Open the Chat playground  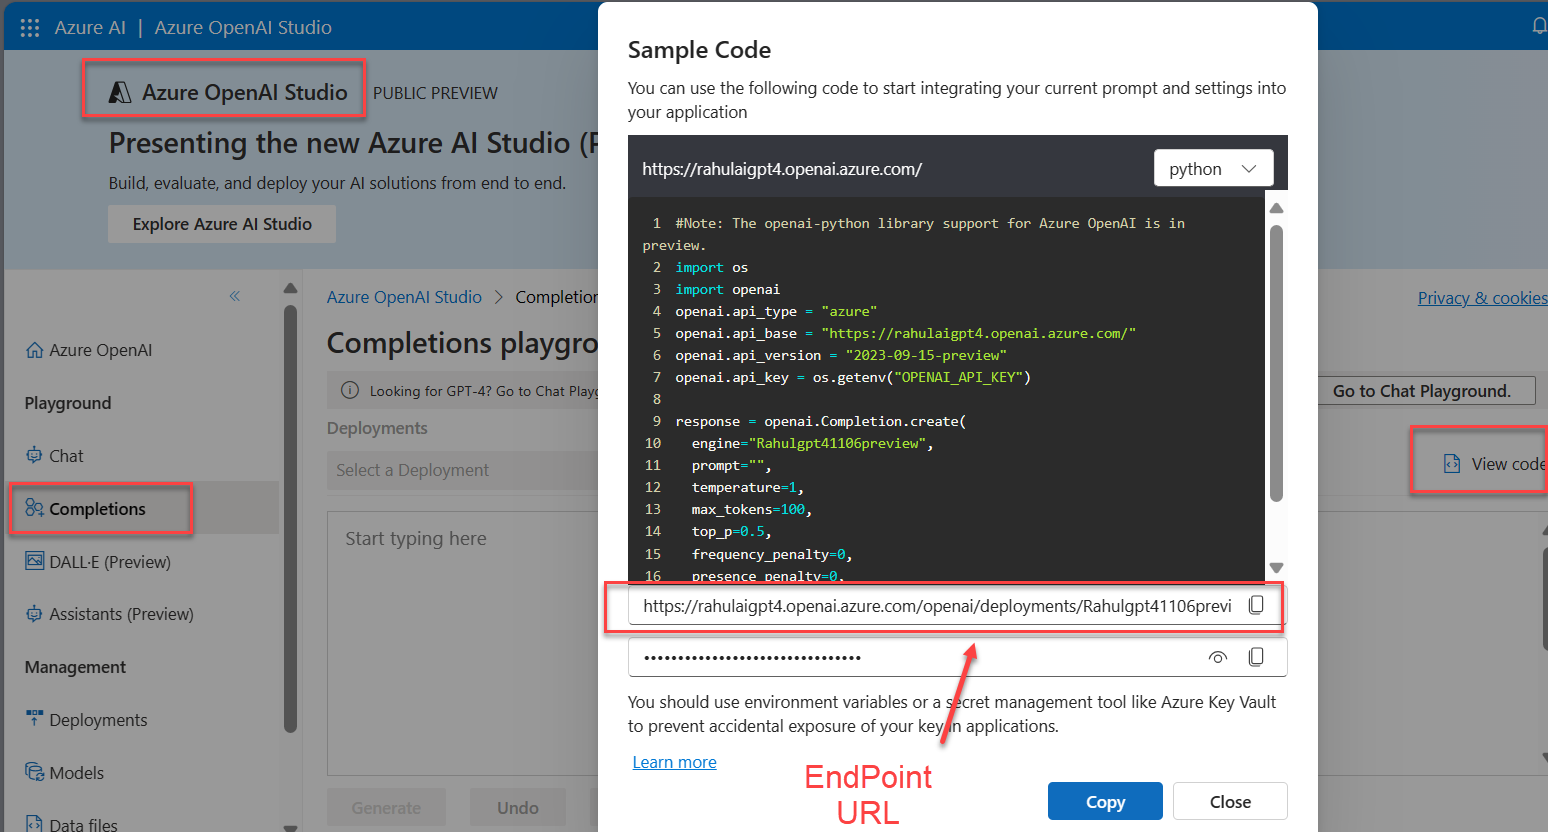[54, 456]
